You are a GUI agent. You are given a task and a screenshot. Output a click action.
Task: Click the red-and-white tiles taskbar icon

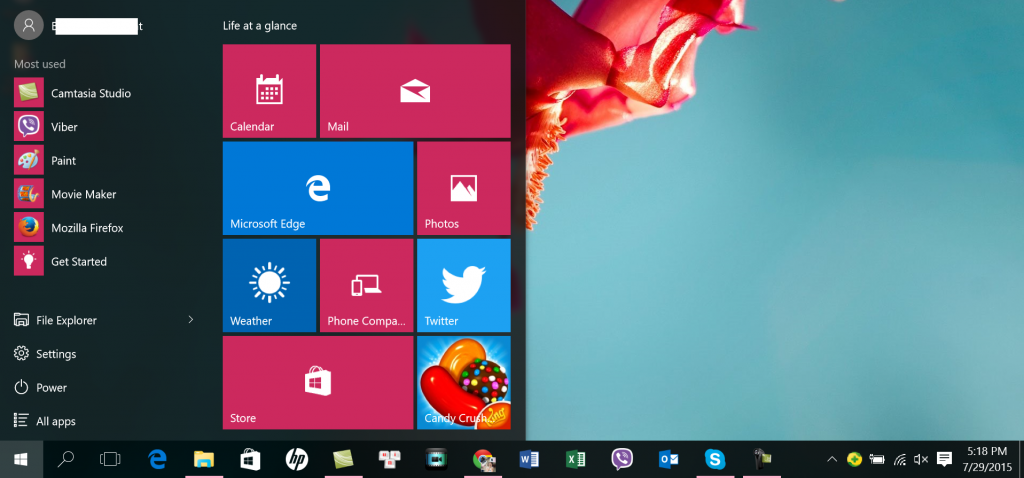click(x=389, y=460)
